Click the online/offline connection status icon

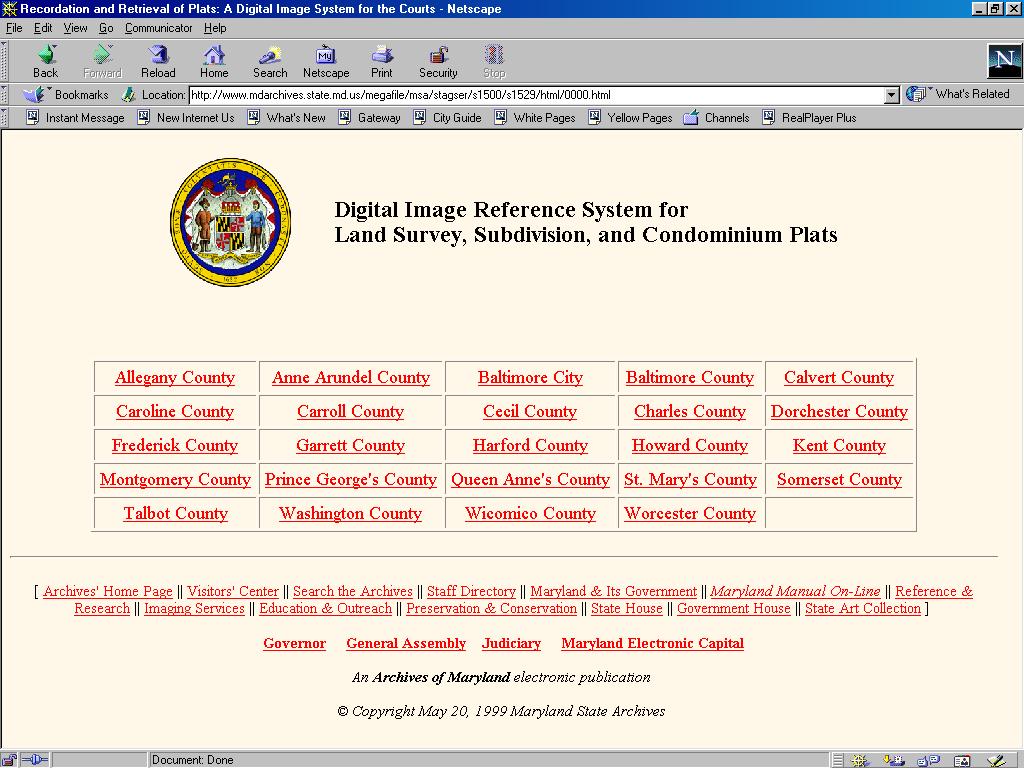click(x=35, y=760)
